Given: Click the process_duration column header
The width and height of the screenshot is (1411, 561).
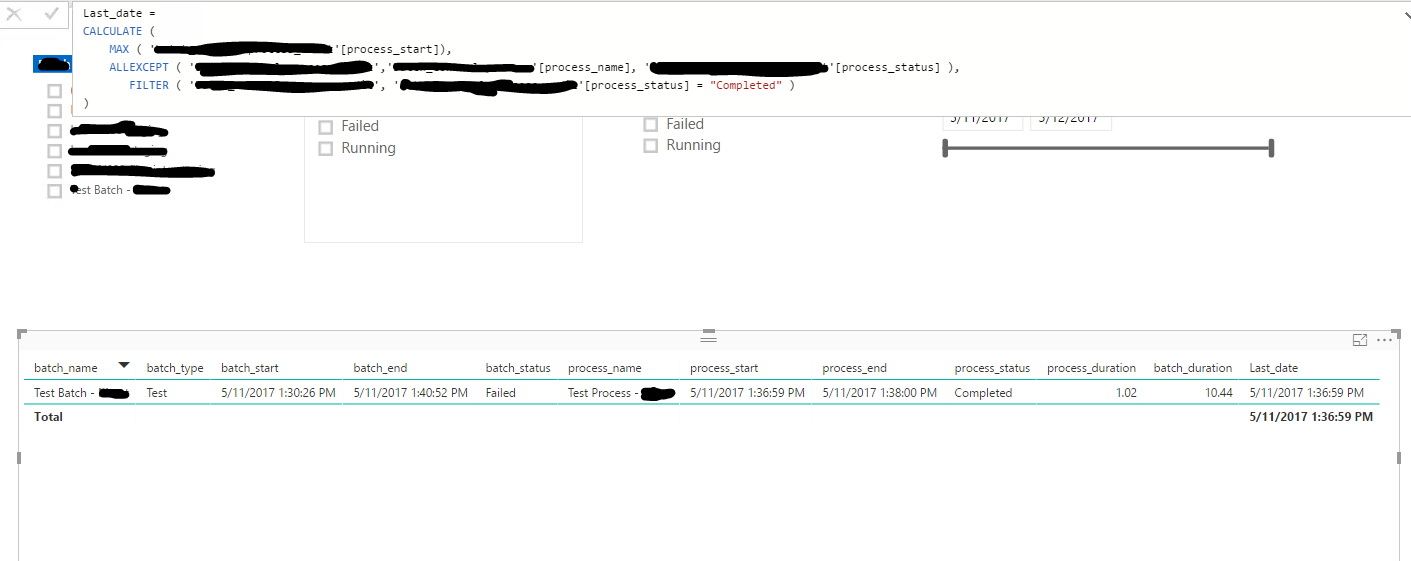Looking at the screenshot, I should click(1091, 368).
